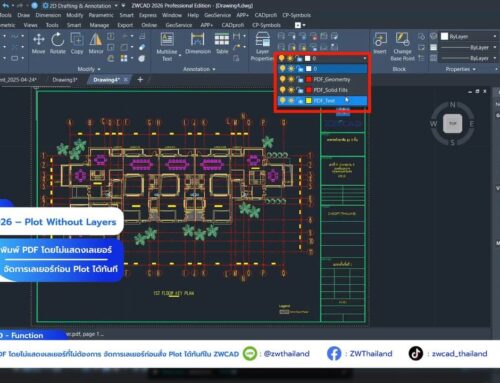Screen dimensions: 500x383
Task: Turn off the PDF_Geometry layer bulb
Action: click(282, 79)
